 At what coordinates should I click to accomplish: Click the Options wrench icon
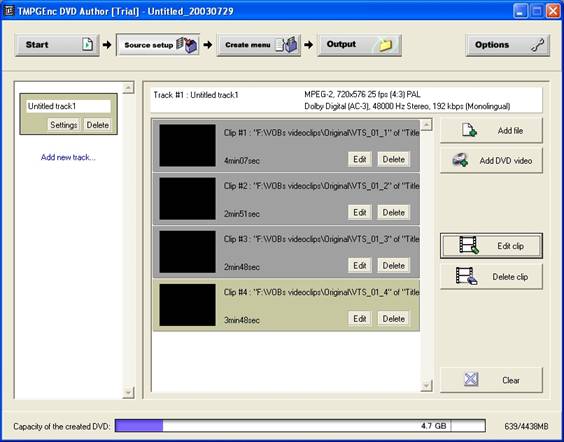[537, 45]
